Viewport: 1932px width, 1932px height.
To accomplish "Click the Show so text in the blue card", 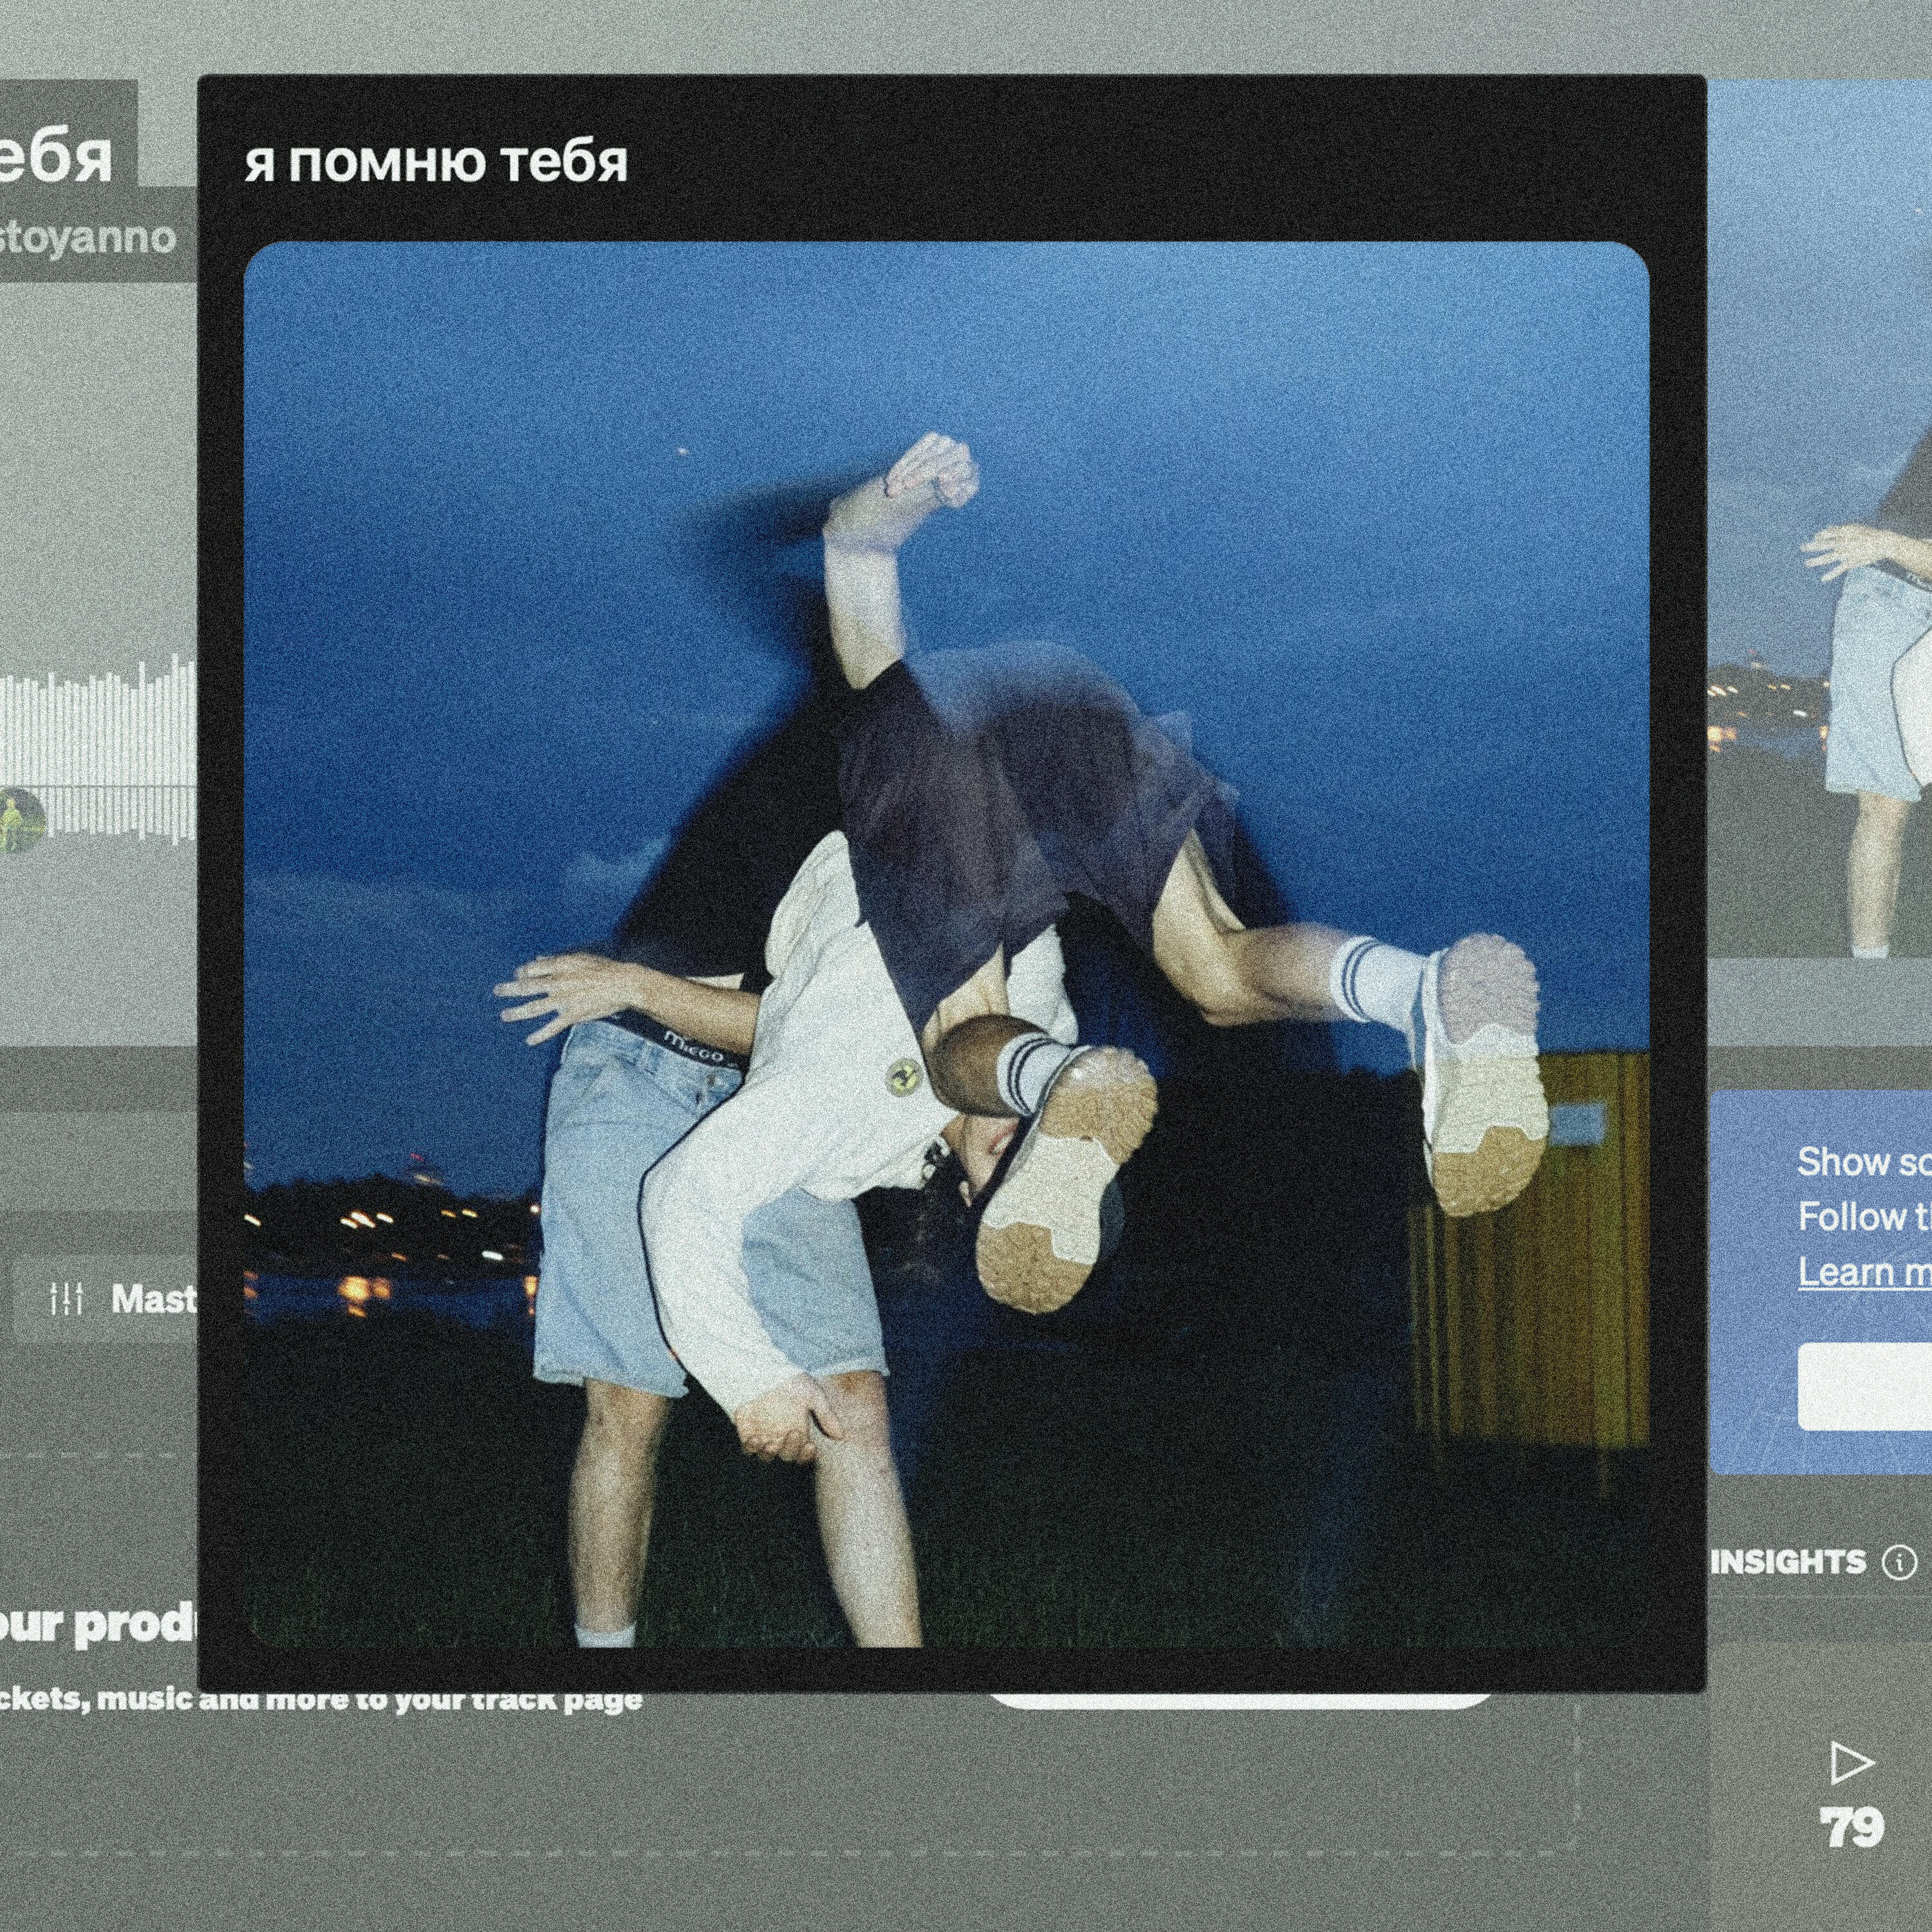I will [1865, 1161].
